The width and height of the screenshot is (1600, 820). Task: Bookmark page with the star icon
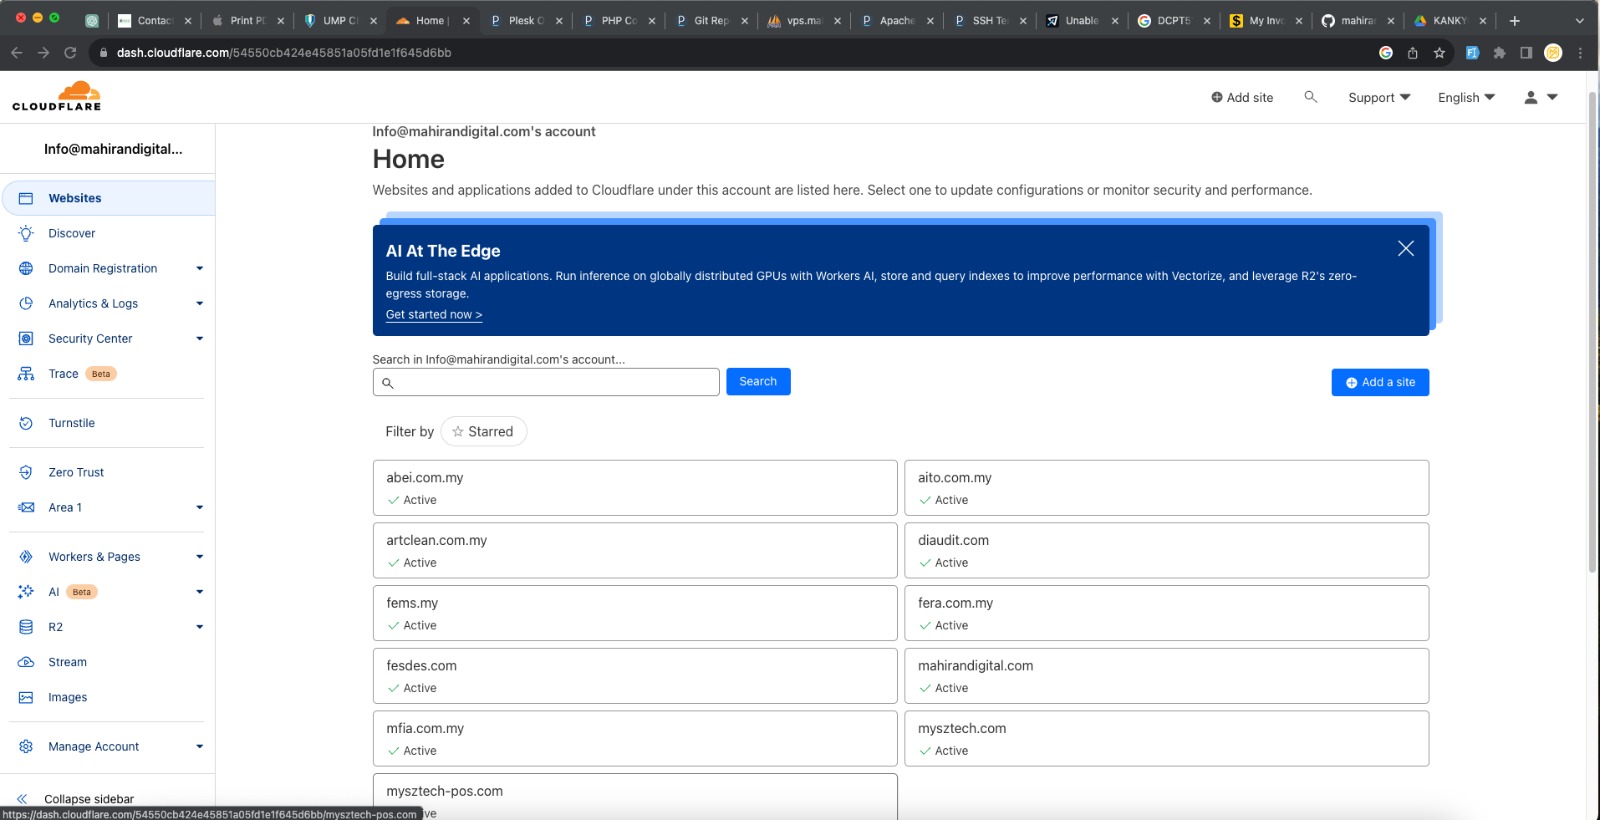point(1439,53)
